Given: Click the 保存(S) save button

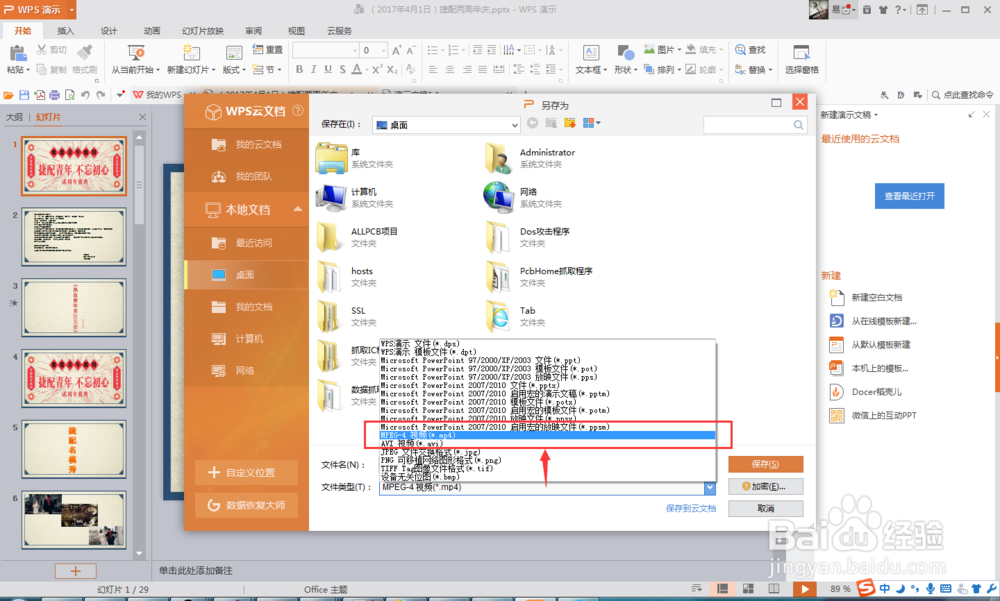Looking at the screenshot, I should 765,464.
